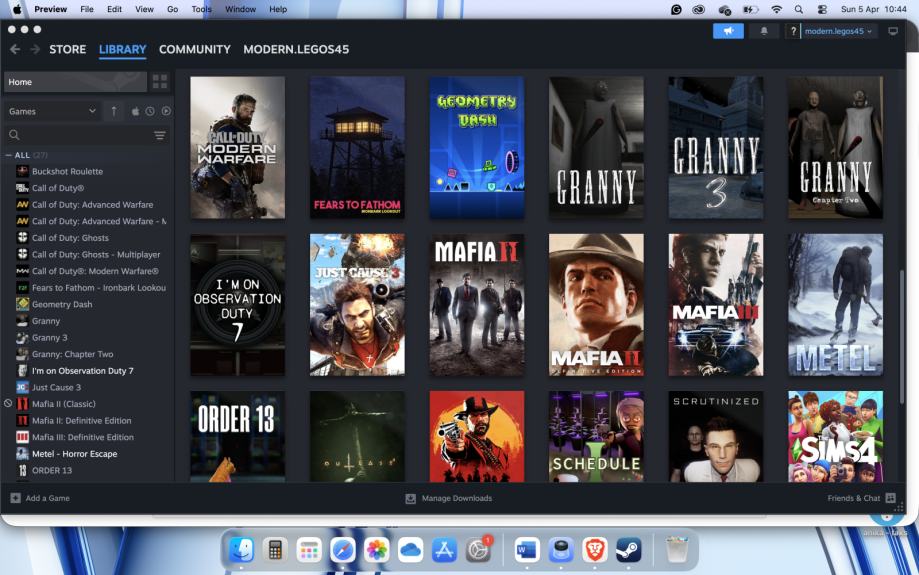This screenshot has width=919, height=575.
Task: Filter by macOS compatible games Apple icon
Action: click(135, 111)
